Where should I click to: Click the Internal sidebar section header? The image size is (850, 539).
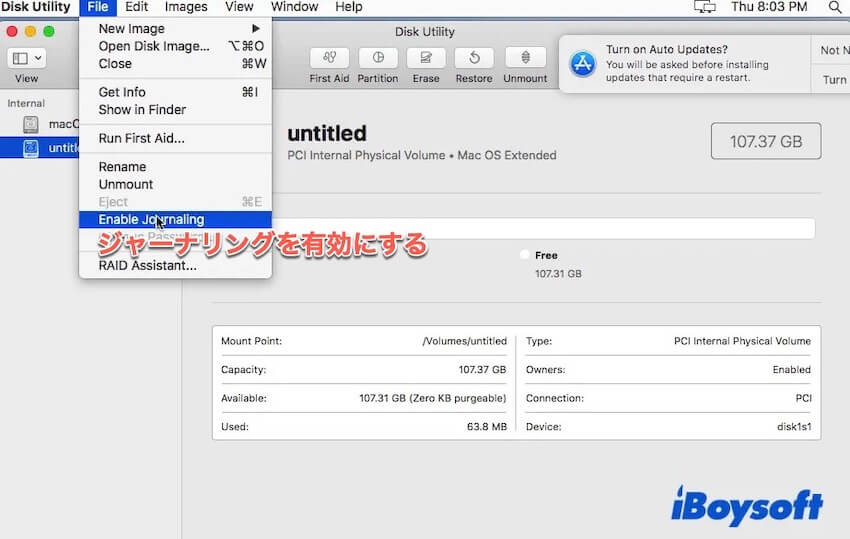coord(26,103)
